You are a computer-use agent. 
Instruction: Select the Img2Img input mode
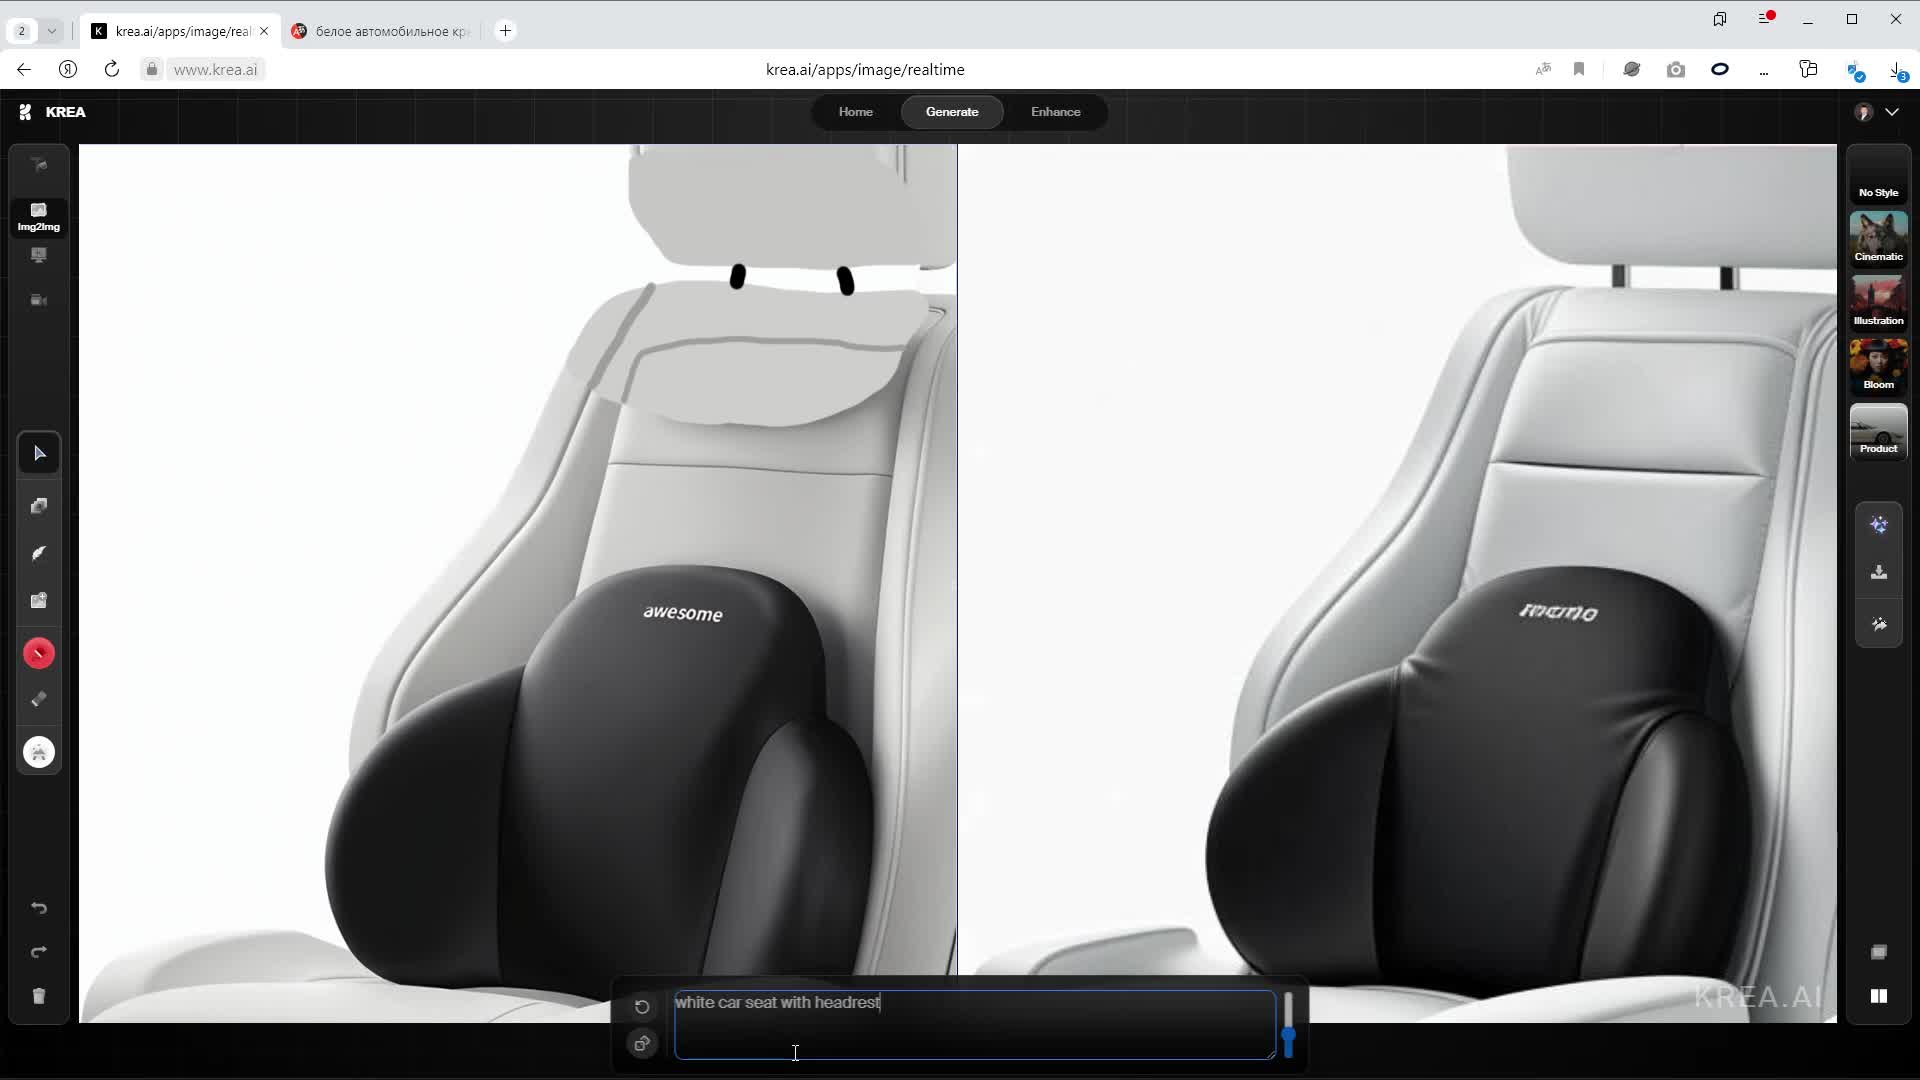[x=39, y=216]
